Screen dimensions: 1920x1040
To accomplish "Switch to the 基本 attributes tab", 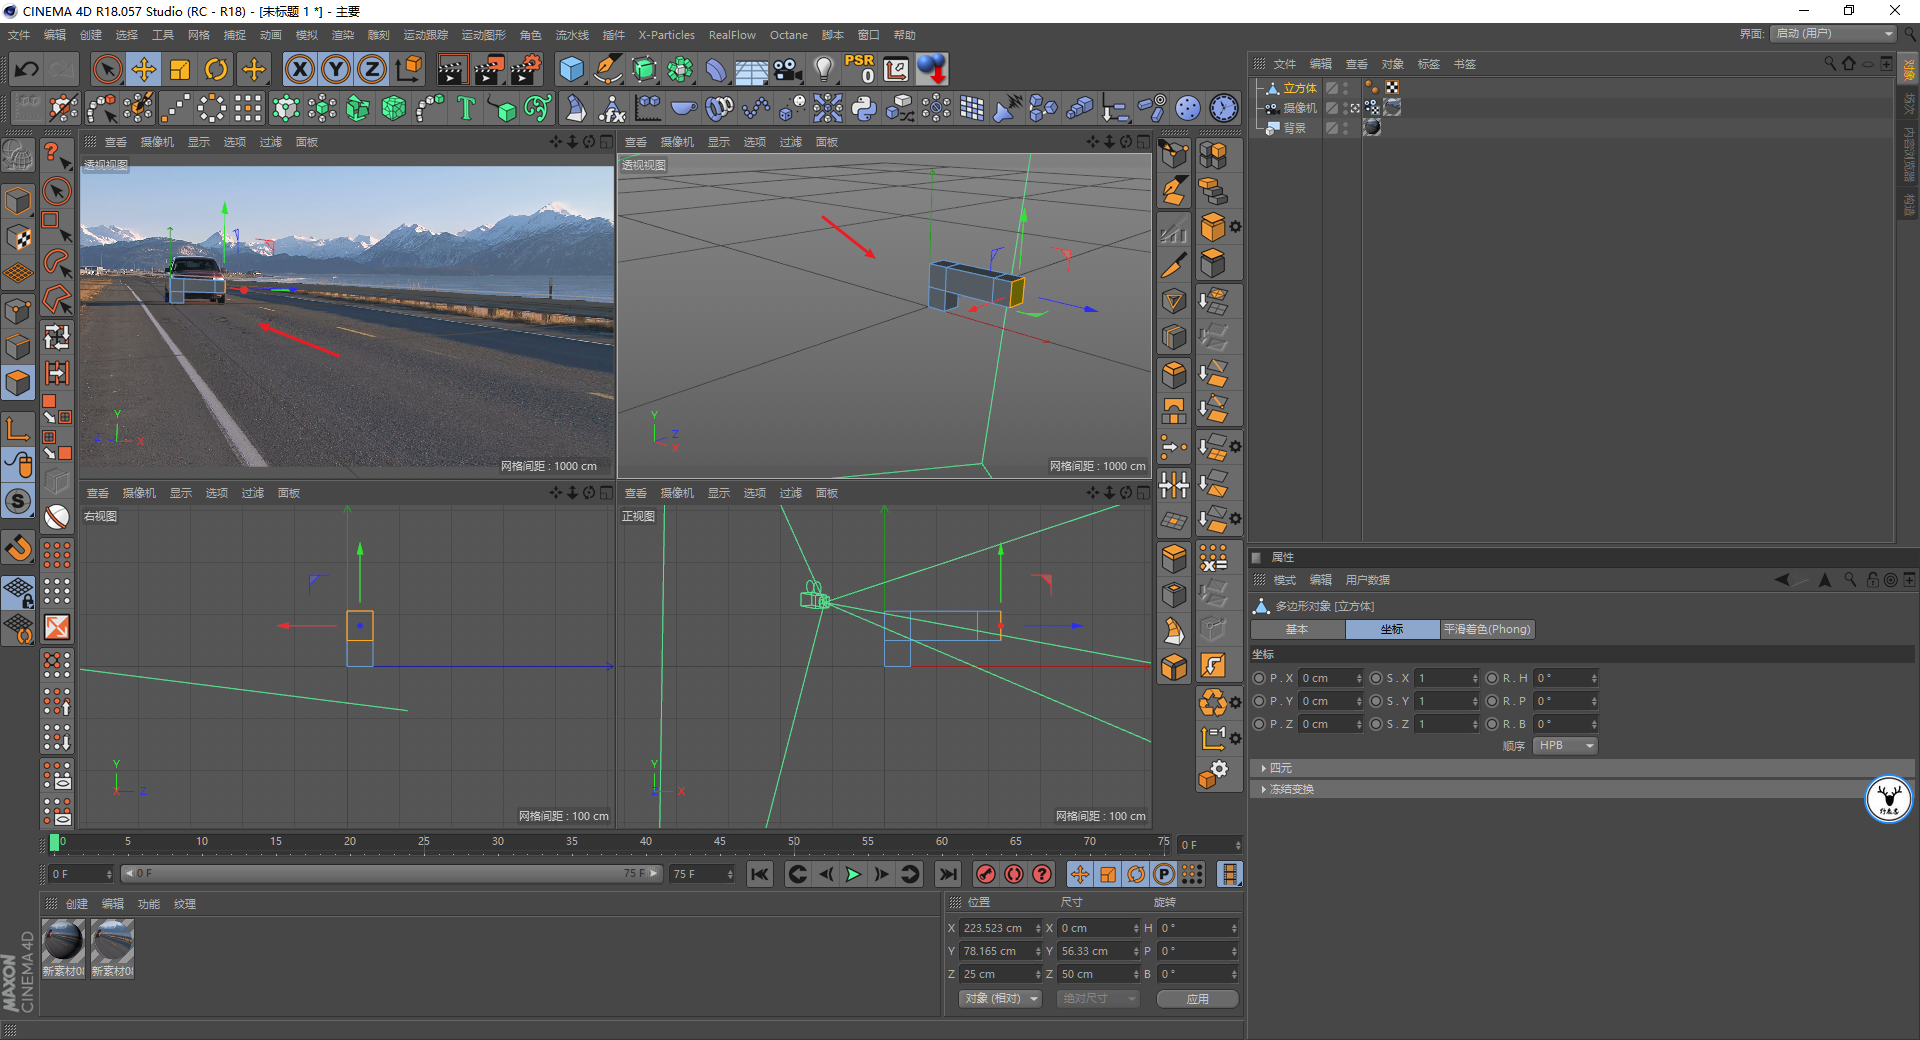I will tap(1297, 629).
